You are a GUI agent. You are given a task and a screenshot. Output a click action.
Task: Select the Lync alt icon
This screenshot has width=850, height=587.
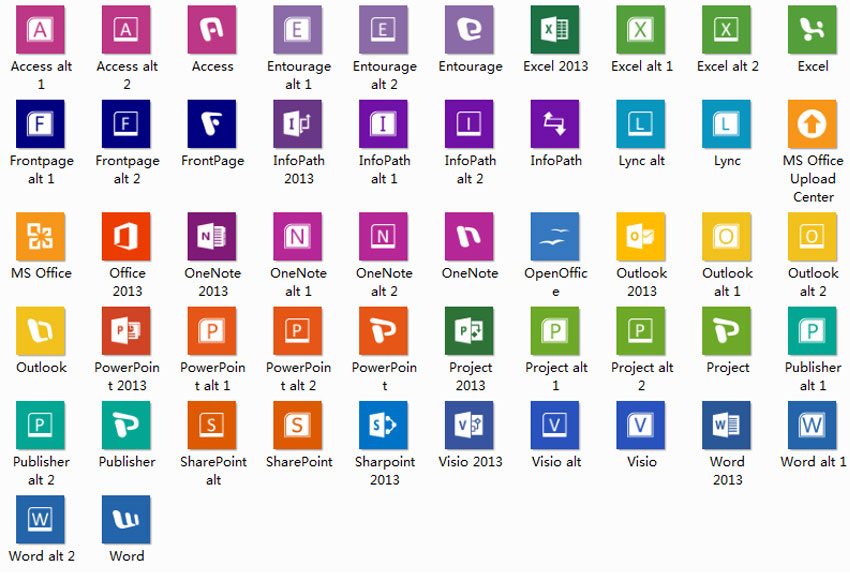[x=641, y=124]
